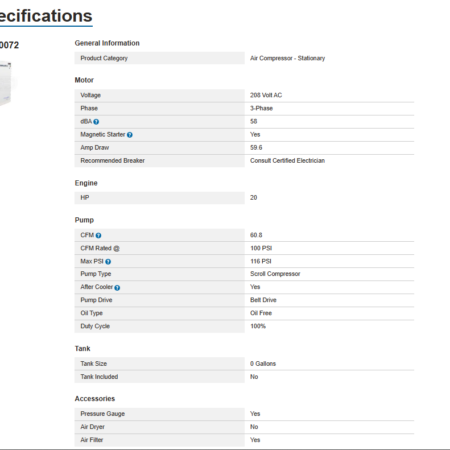Click the After Cooler info icon
Screen dimensions: 450x450
117,287
